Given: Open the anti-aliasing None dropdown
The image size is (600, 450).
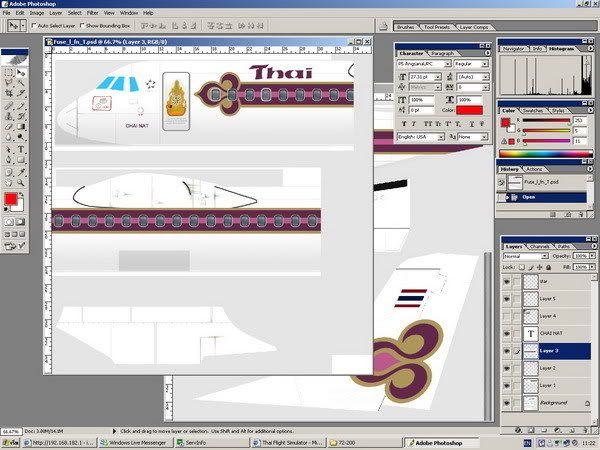Looking at the screenshot, I should [485, 137].
